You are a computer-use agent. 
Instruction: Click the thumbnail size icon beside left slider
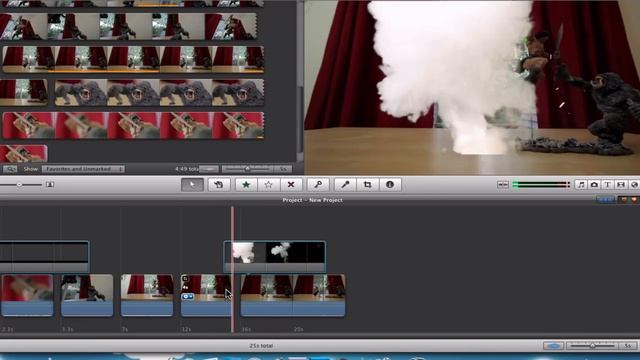pos(50,184)
